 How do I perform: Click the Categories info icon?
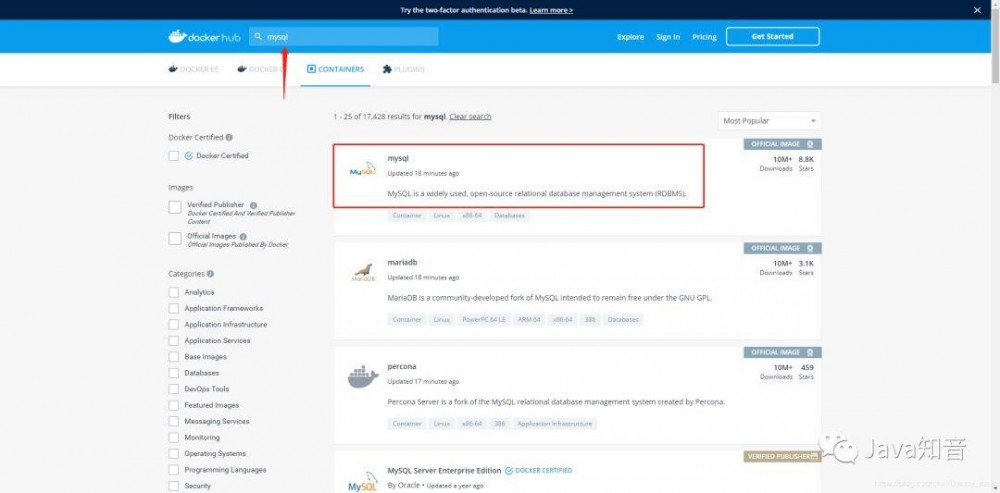coord(210,274)
